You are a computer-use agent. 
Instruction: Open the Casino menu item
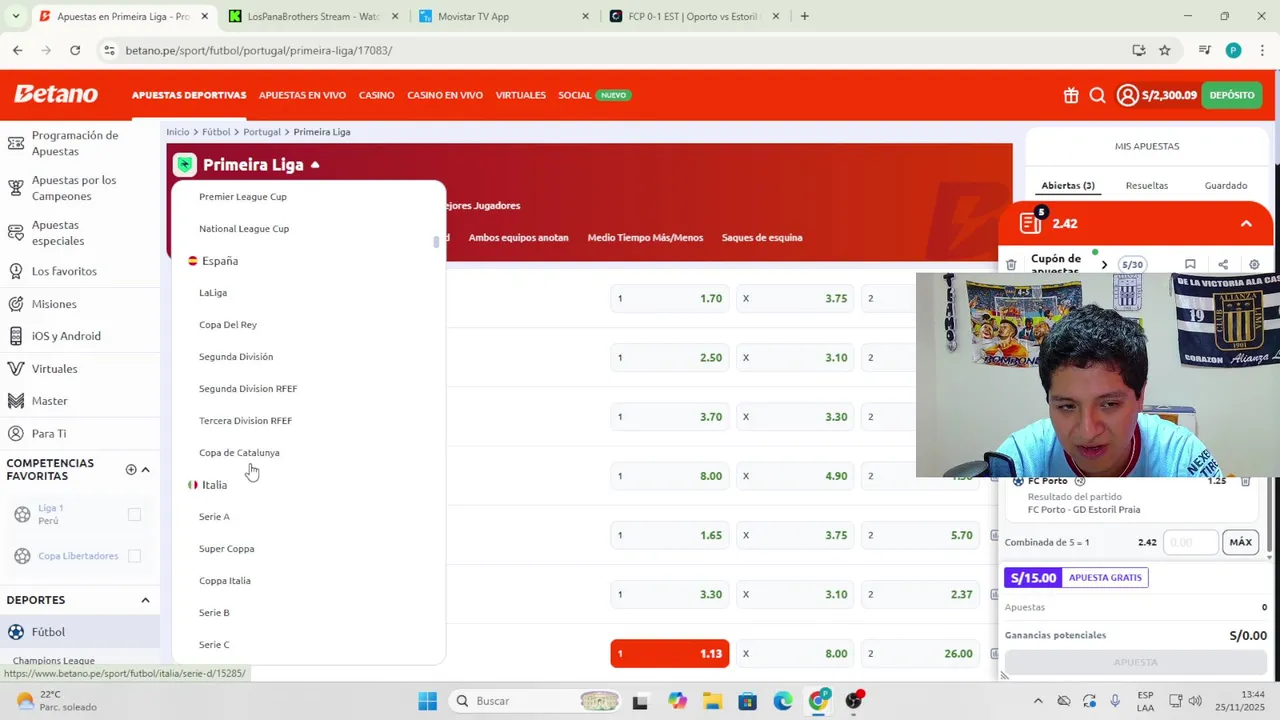point(376,95)
